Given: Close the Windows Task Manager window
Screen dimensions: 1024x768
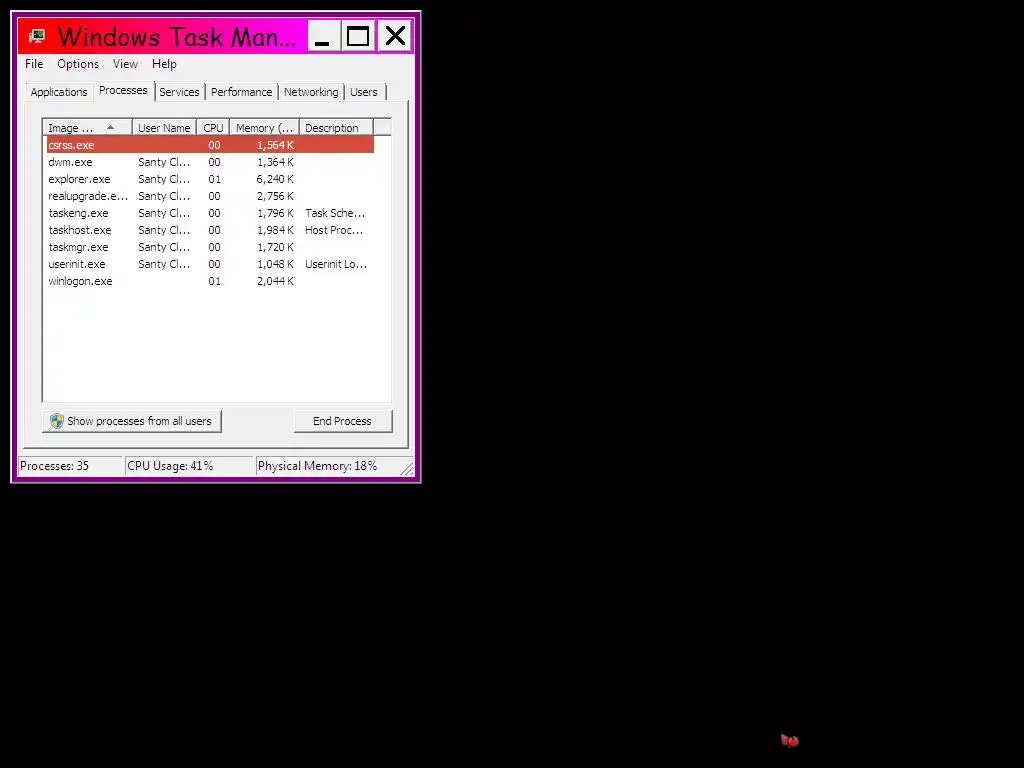Looking at the screenshot, I should 395,36.
